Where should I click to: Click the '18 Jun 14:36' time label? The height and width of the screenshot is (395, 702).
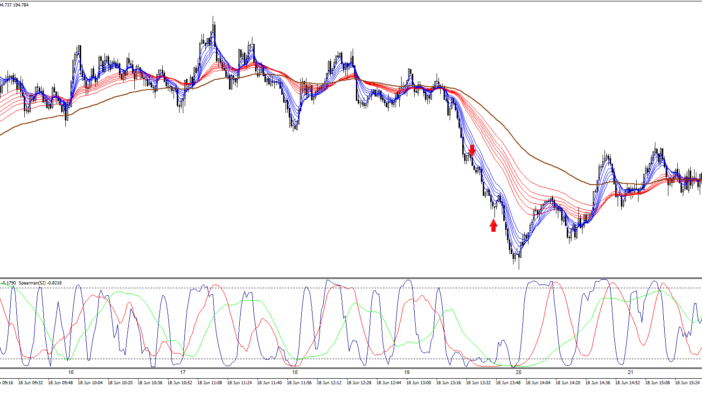click(598, 383)
